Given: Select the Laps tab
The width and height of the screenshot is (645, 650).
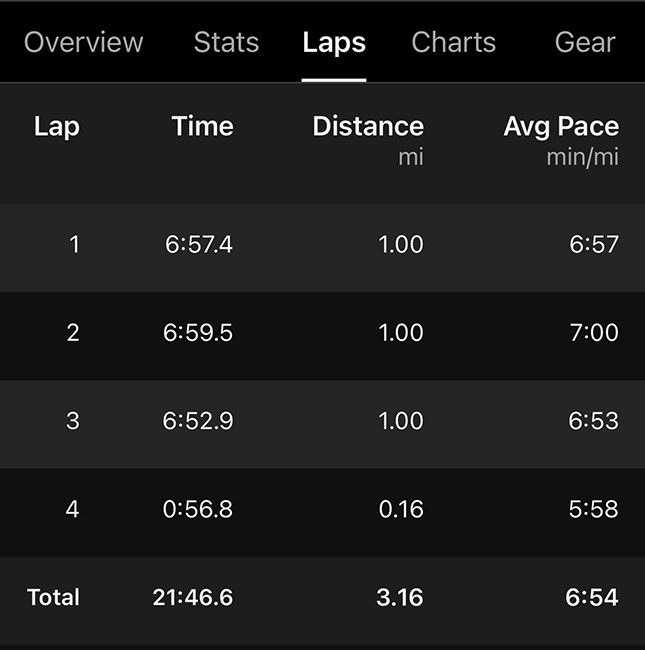Looking at the screenshot, I should click(334, 43).
